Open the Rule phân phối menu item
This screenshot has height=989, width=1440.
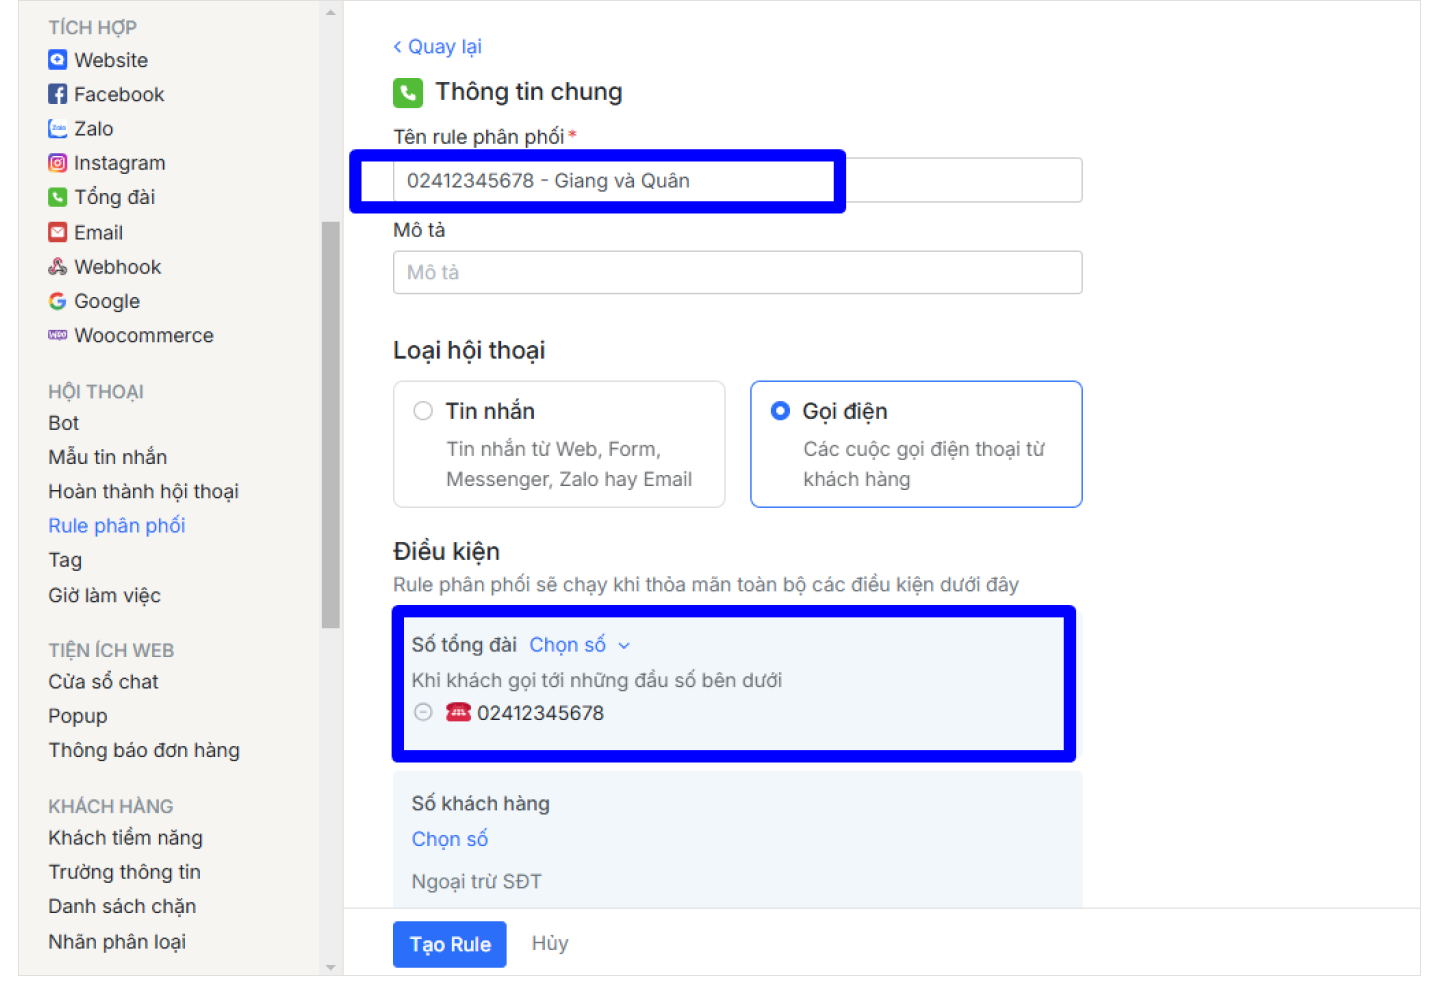(x=117, y=526)
